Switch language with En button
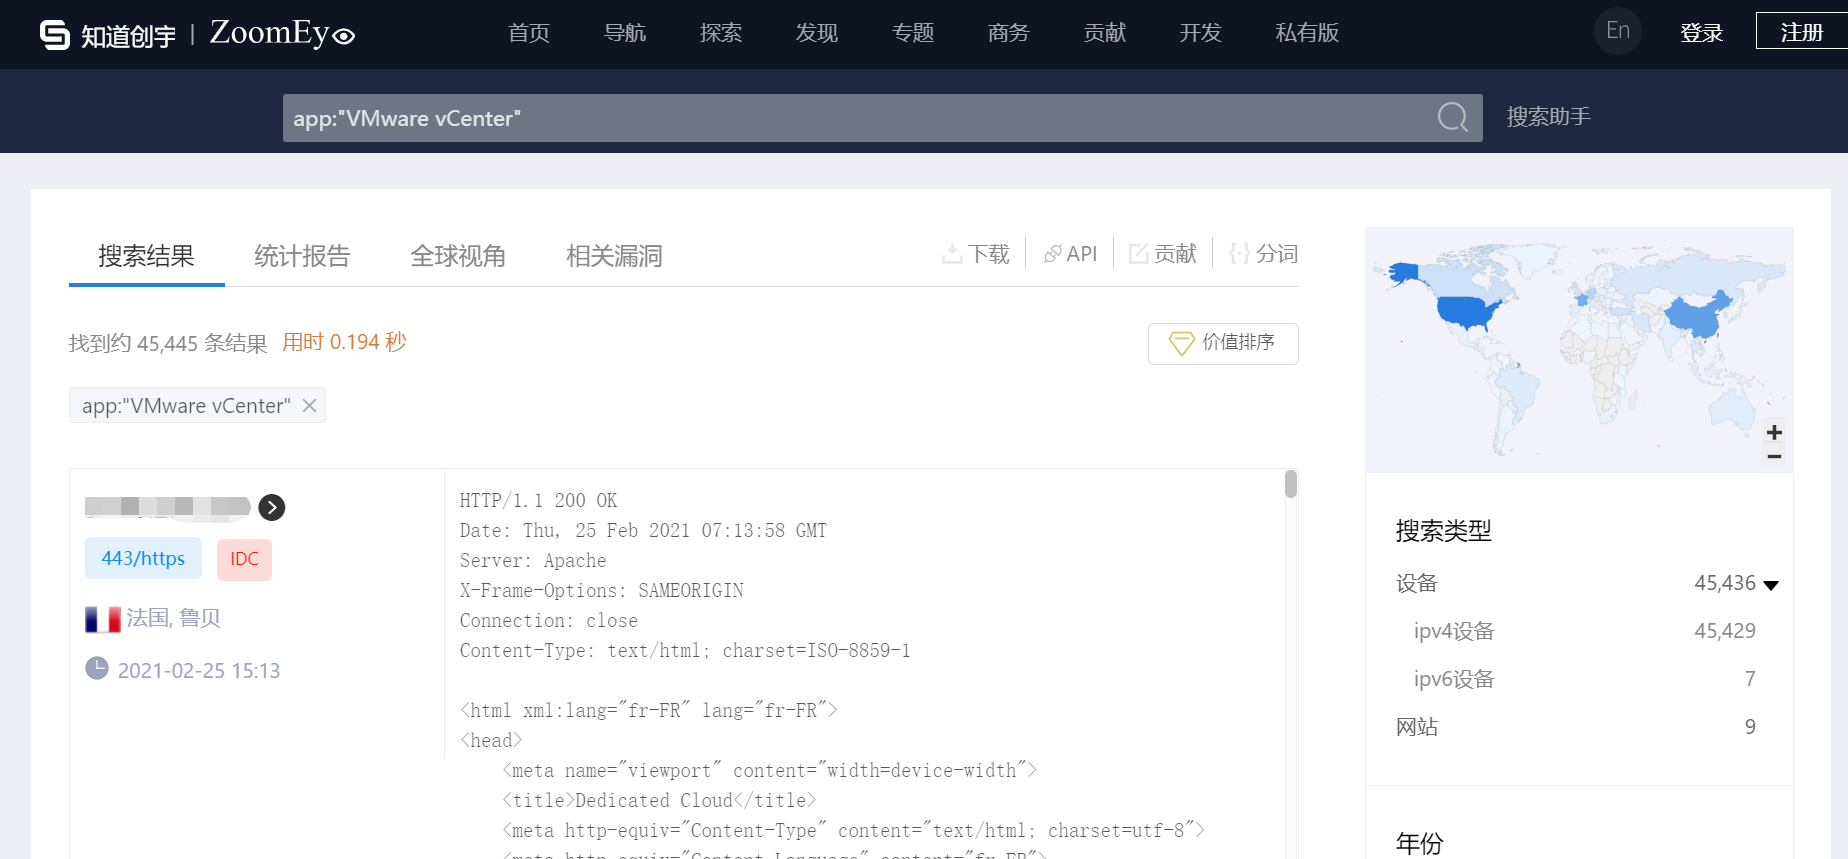This screenshot has width=1848, height=859. pyautogui.click(x=1618, y=31)
